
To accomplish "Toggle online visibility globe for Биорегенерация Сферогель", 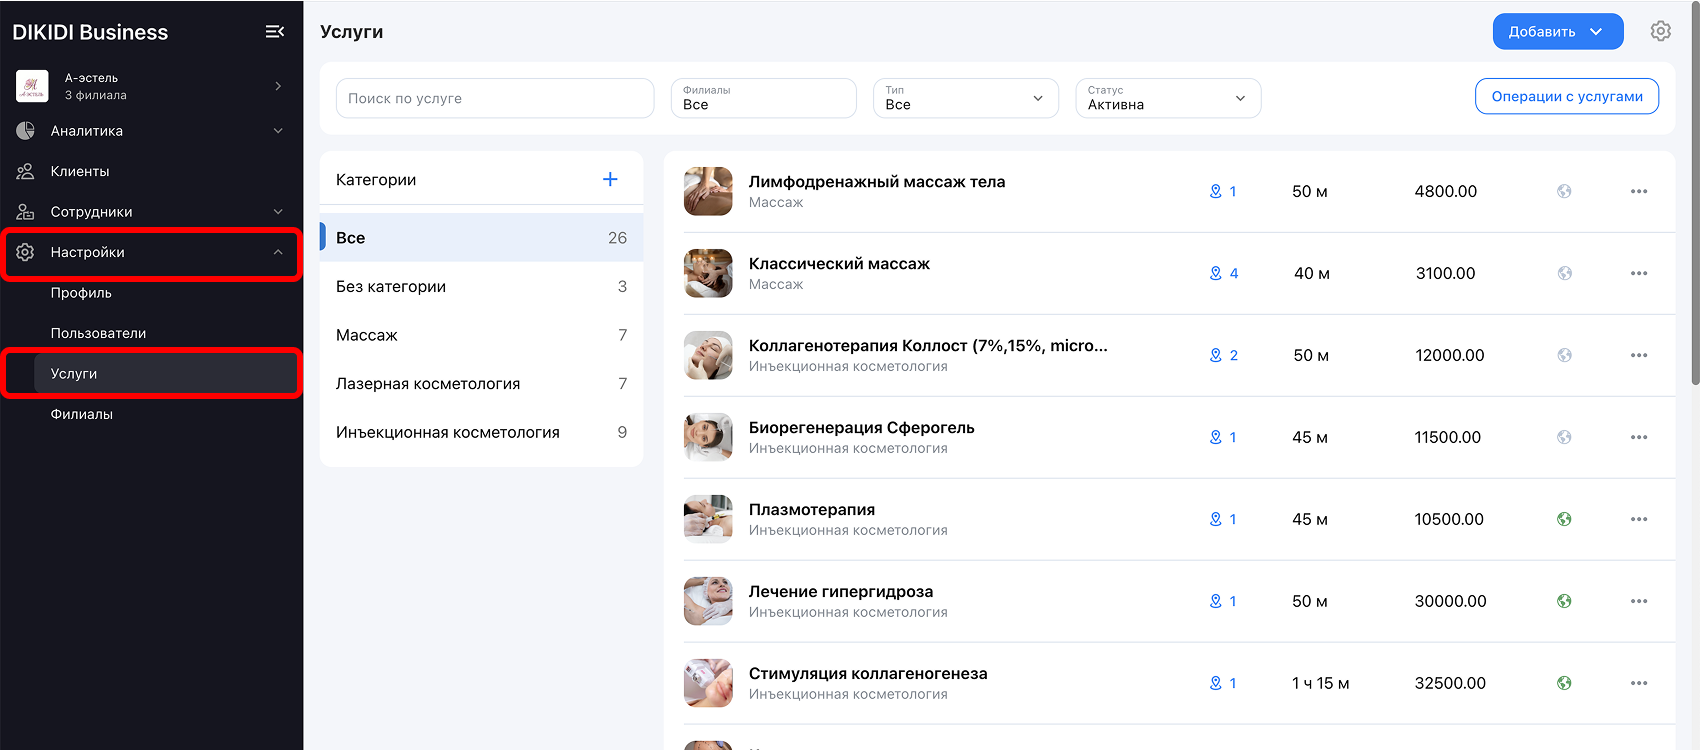I will click(1564, 437).
